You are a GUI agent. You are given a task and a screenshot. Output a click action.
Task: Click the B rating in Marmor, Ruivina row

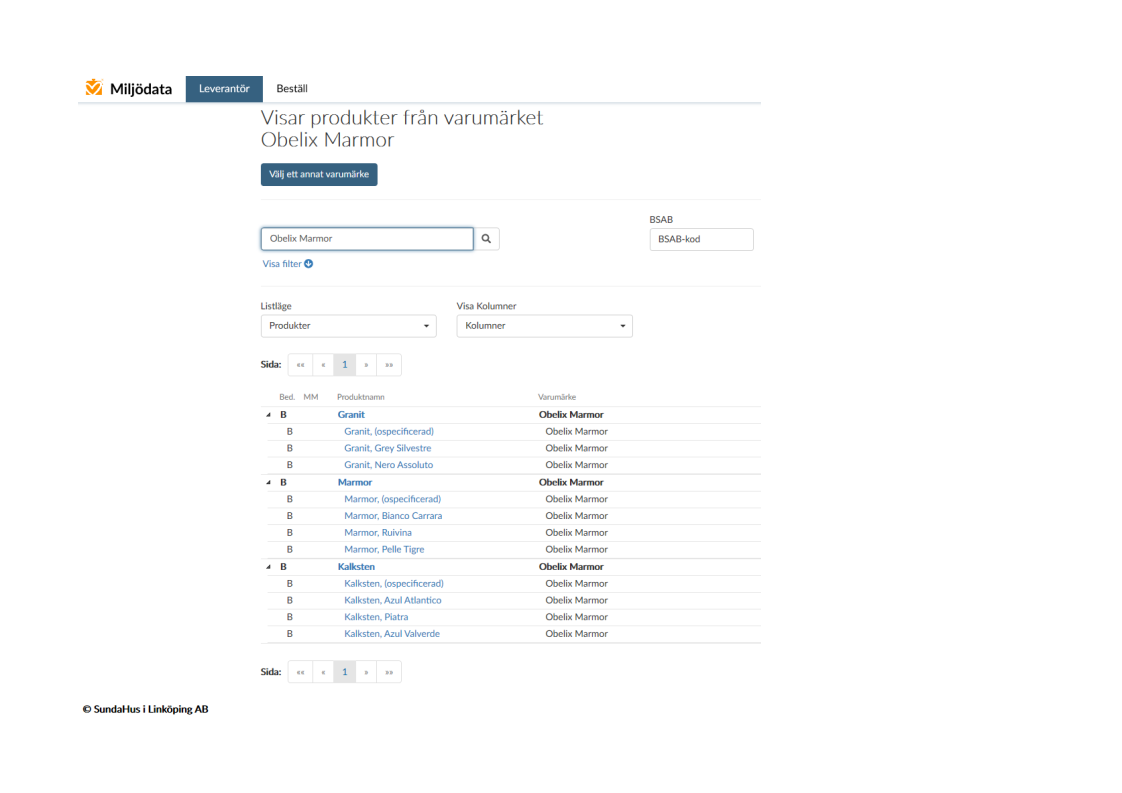pyautogui.click(x=290, y=532)
